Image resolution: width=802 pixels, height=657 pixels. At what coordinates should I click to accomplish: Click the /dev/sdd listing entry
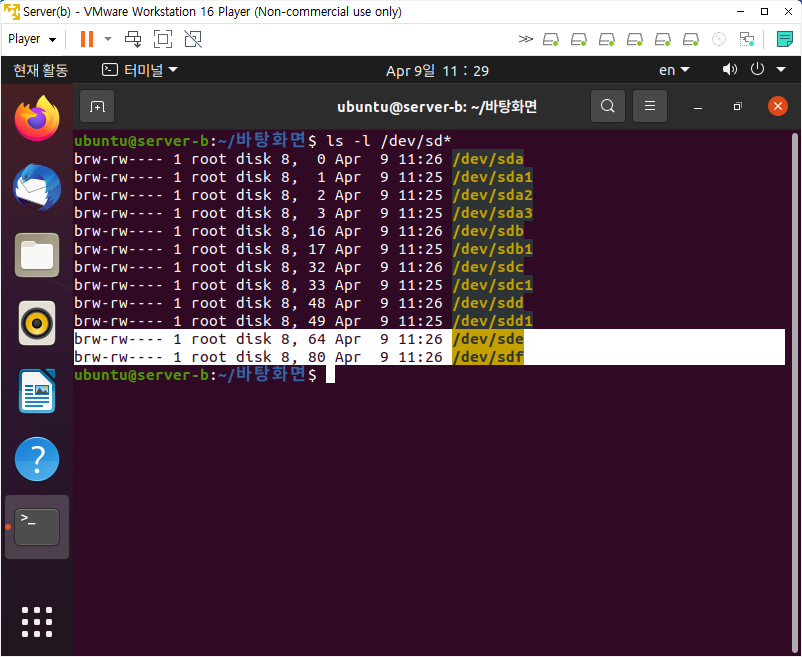pos(488,303)
